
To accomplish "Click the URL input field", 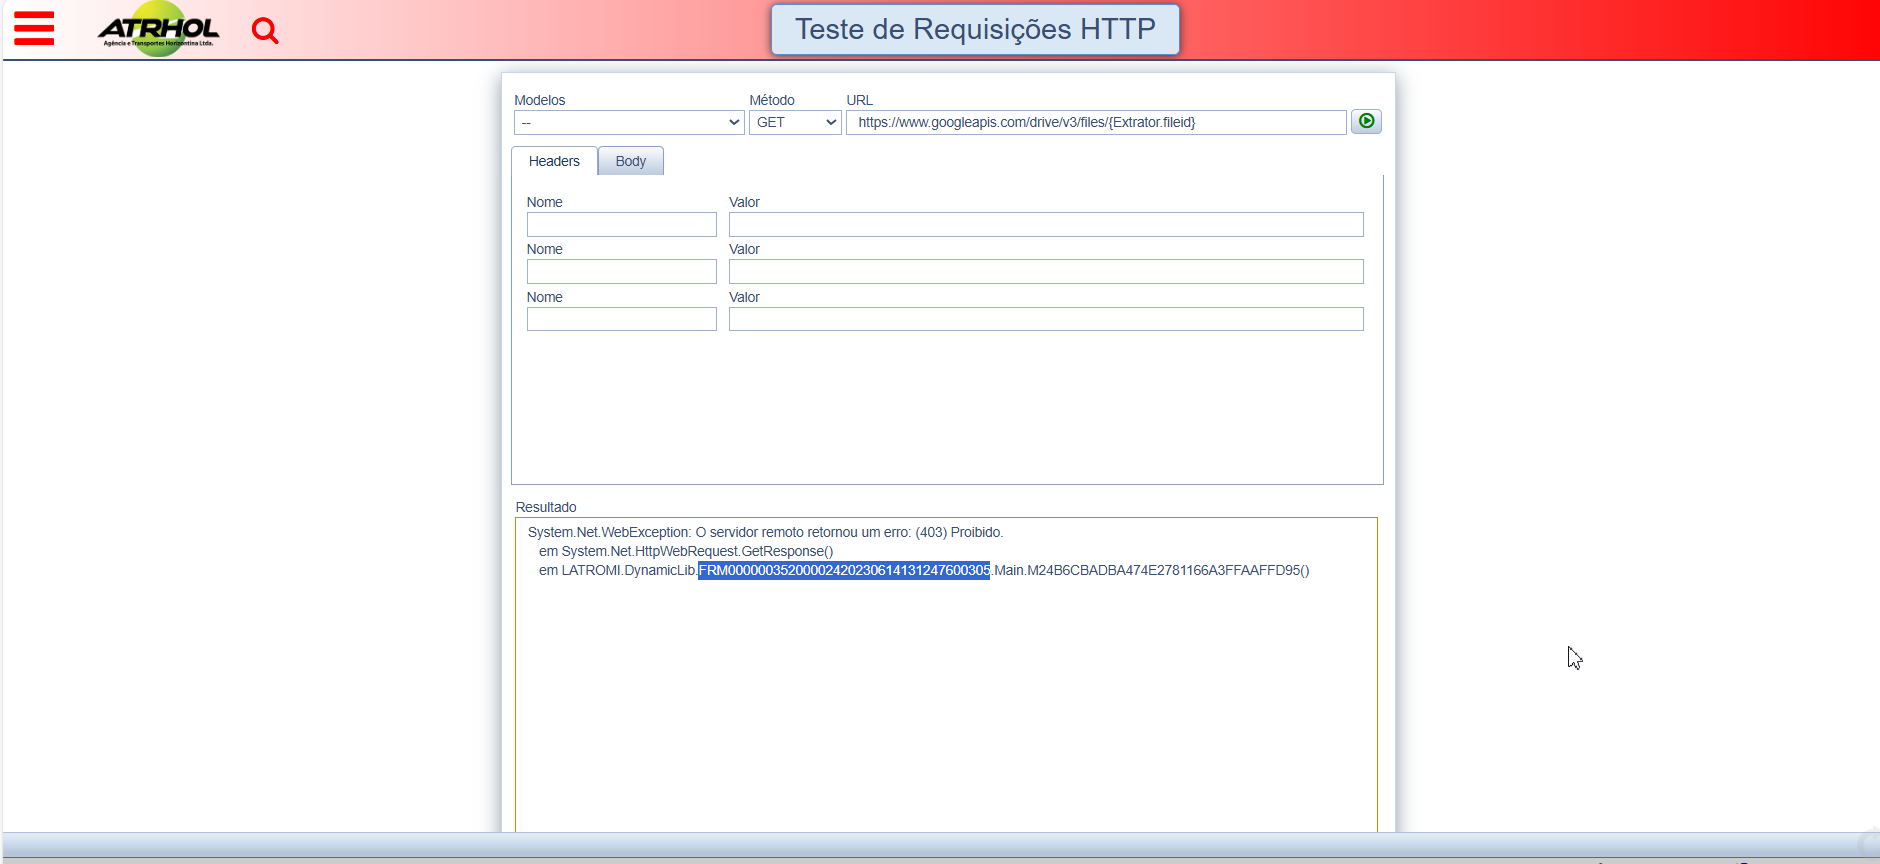I will tap(1095, 123).
